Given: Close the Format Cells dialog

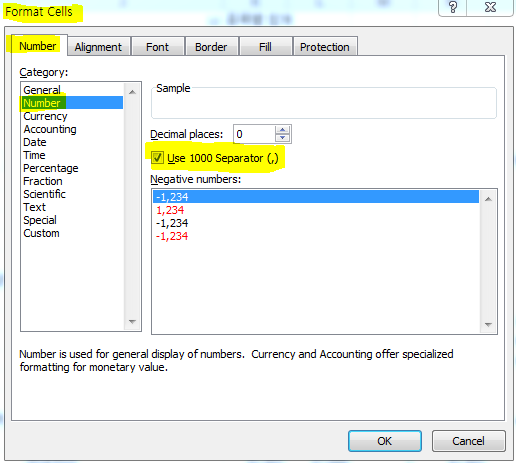Looking at the screenshot, I should click(x=490, y=7).
